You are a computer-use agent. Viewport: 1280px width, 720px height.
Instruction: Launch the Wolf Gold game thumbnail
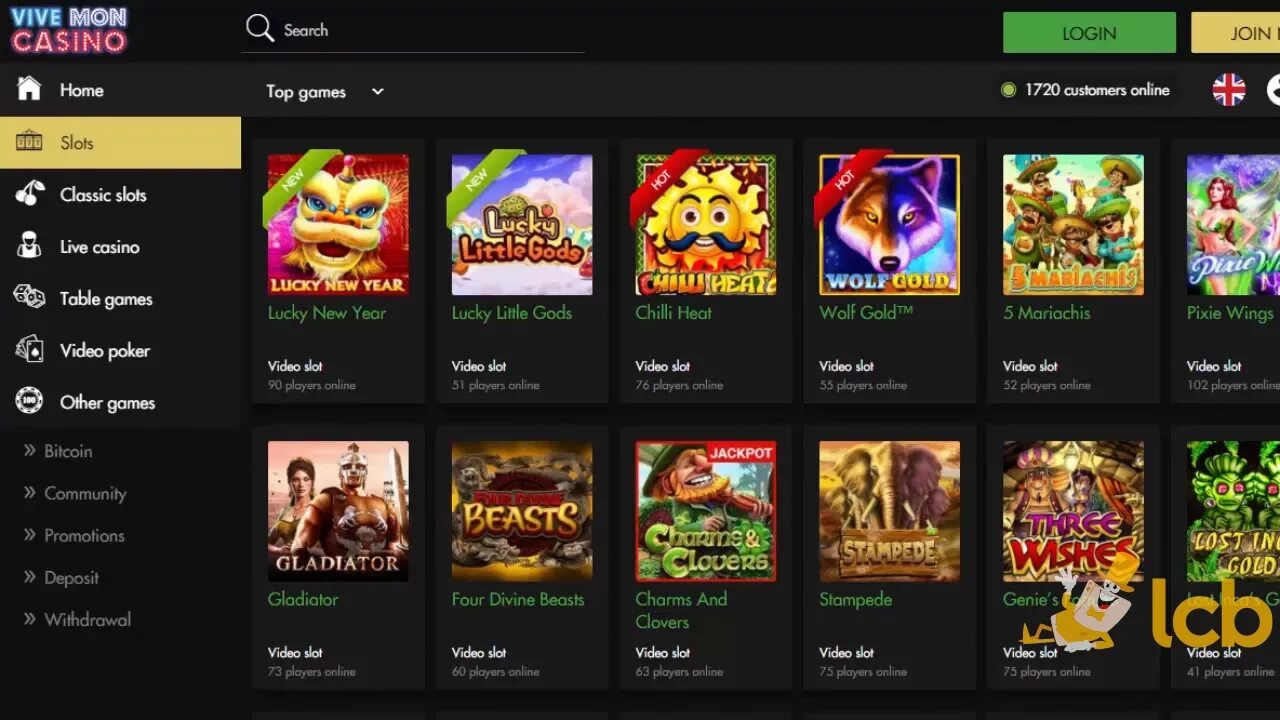point(890,224)
